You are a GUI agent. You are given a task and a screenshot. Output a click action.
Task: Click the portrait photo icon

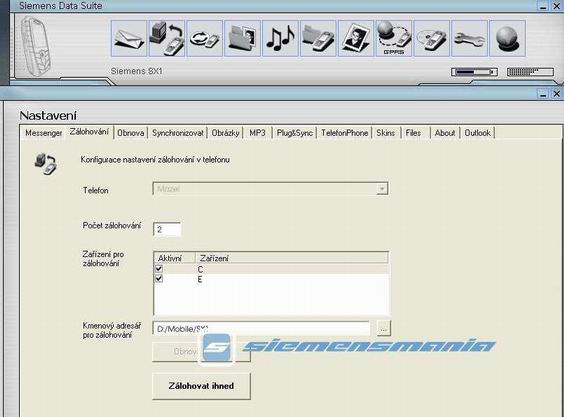tap(356, 38)
